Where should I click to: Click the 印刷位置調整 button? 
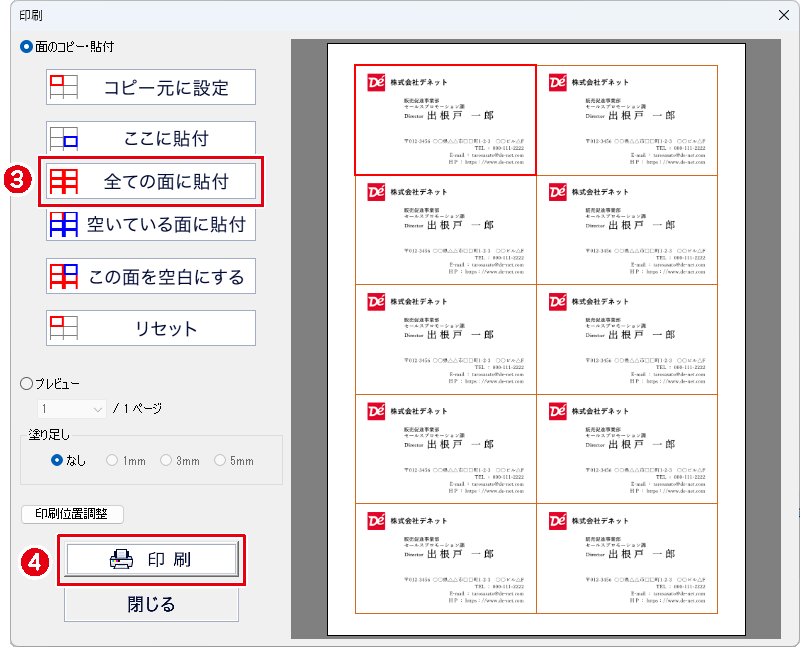point(72,514)
